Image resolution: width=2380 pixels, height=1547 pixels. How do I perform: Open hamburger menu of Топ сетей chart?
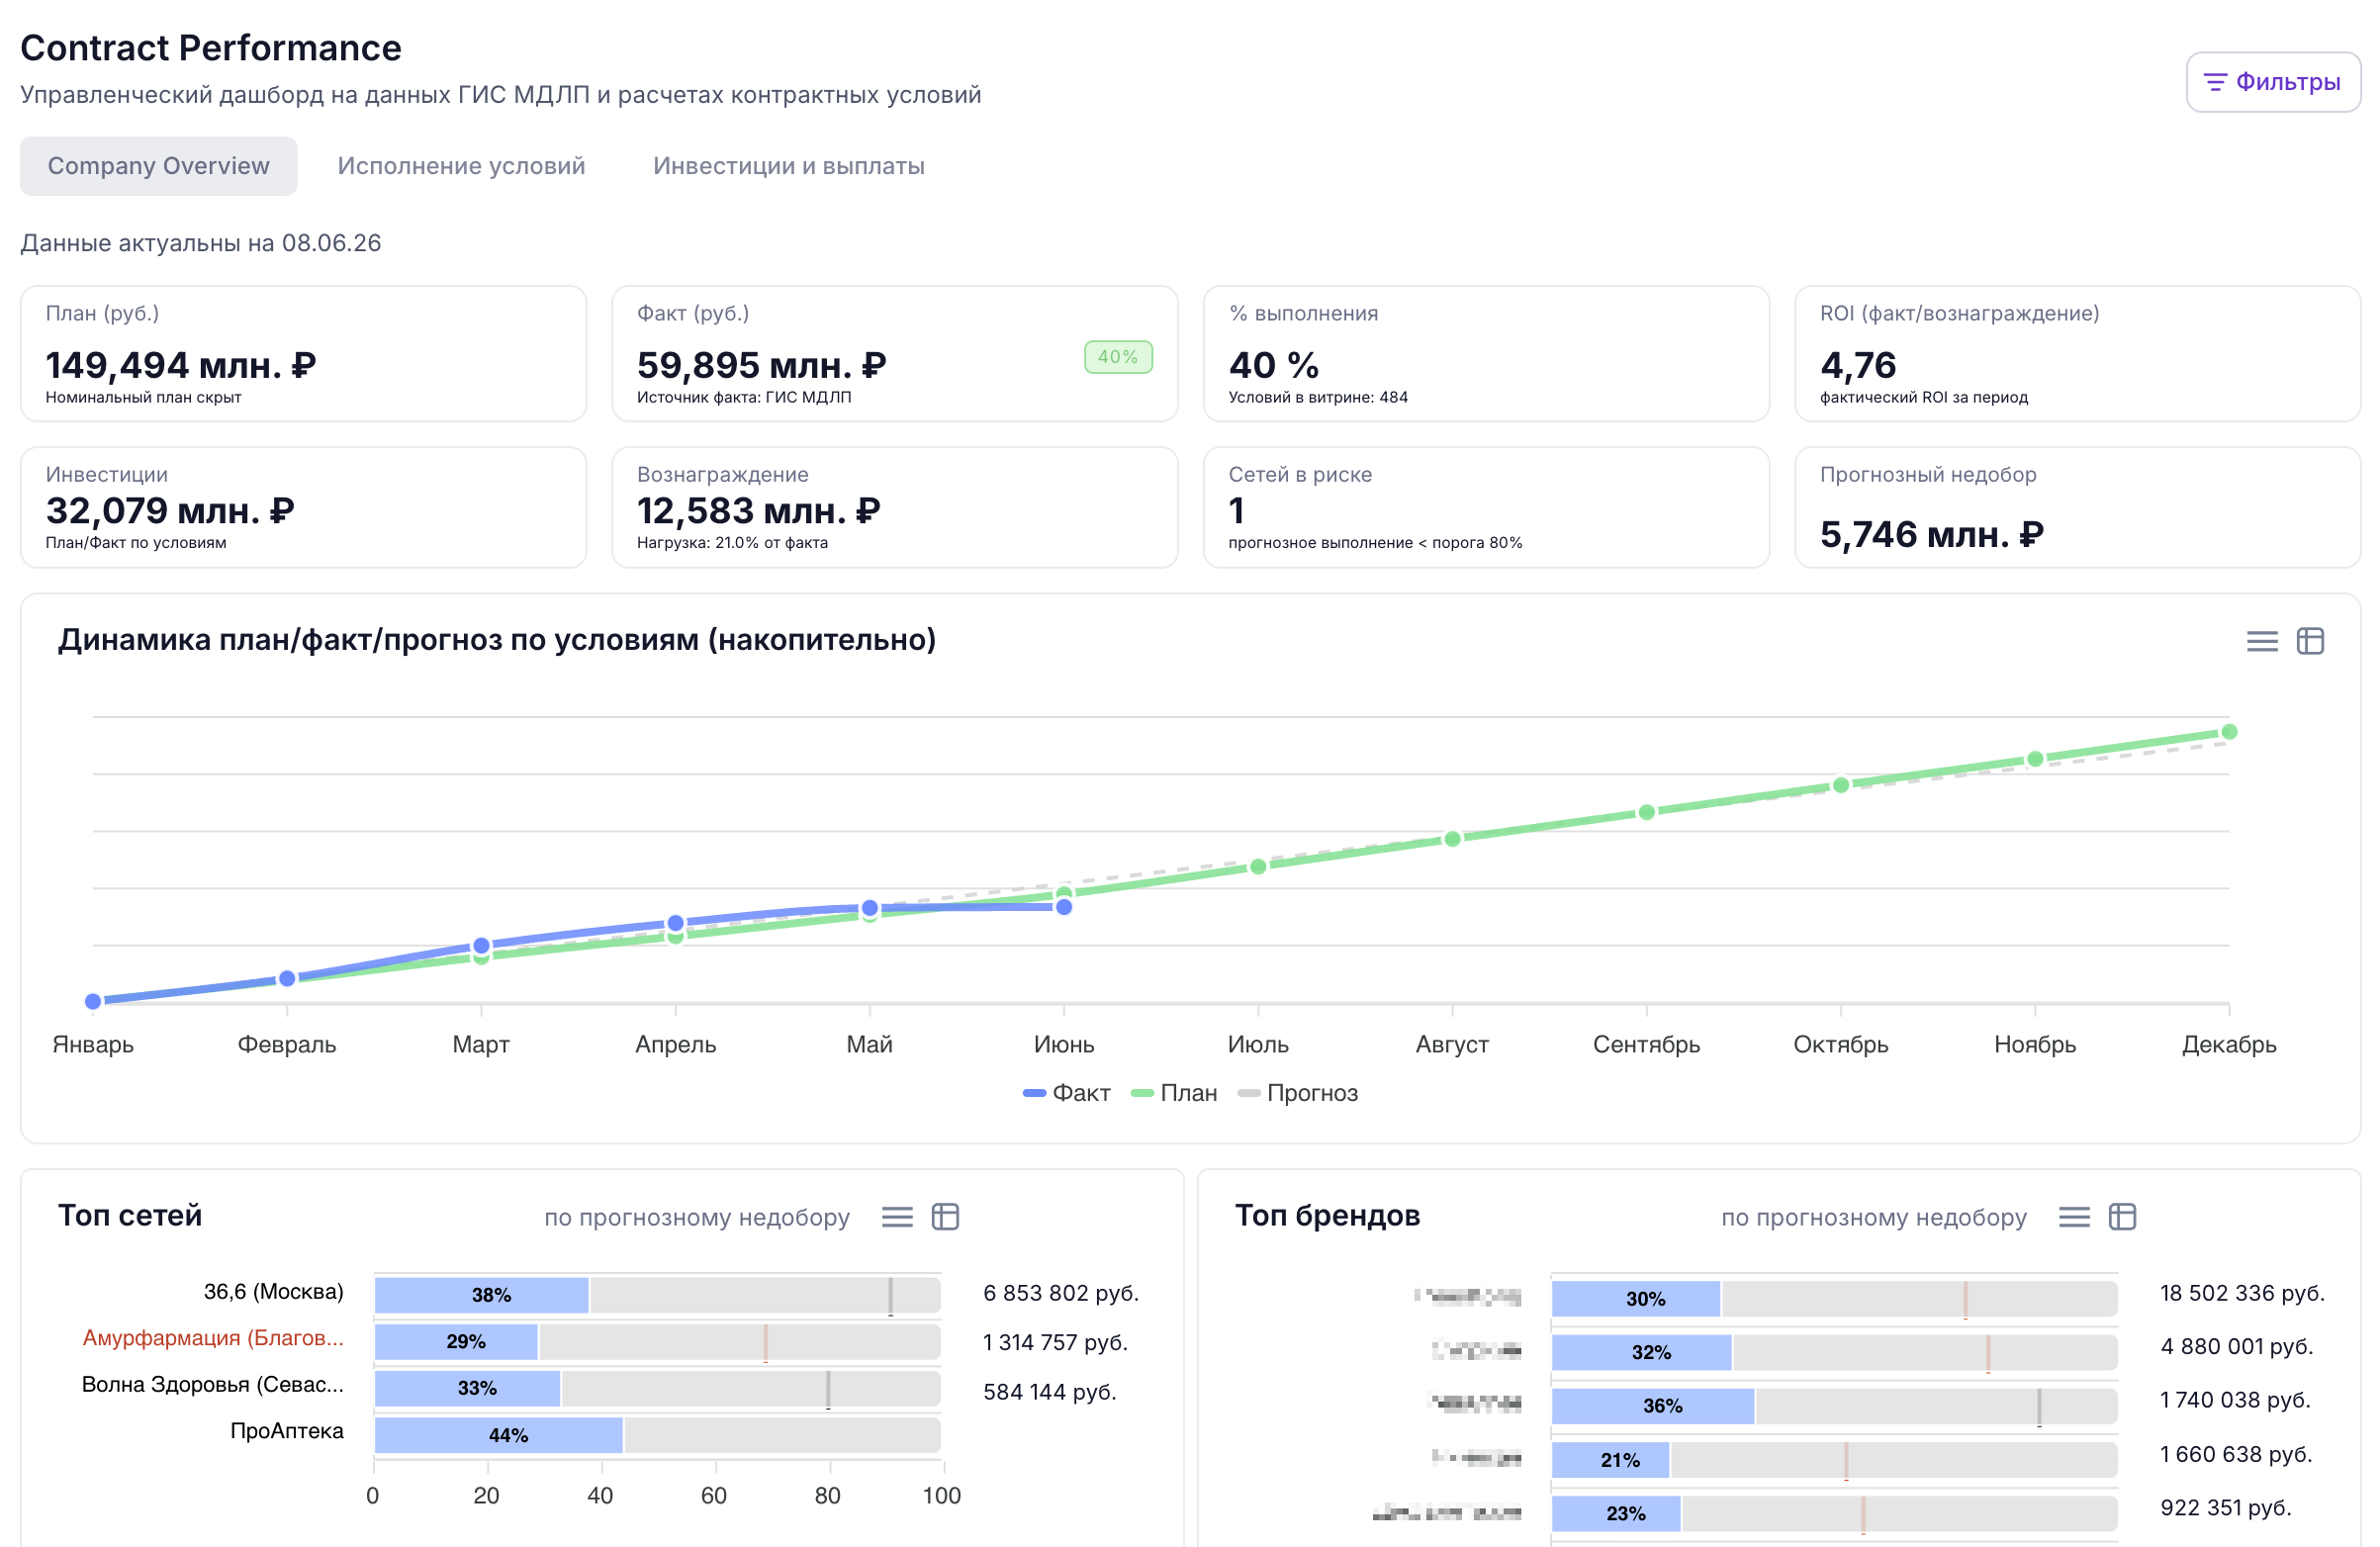[x=897, y=1216]
